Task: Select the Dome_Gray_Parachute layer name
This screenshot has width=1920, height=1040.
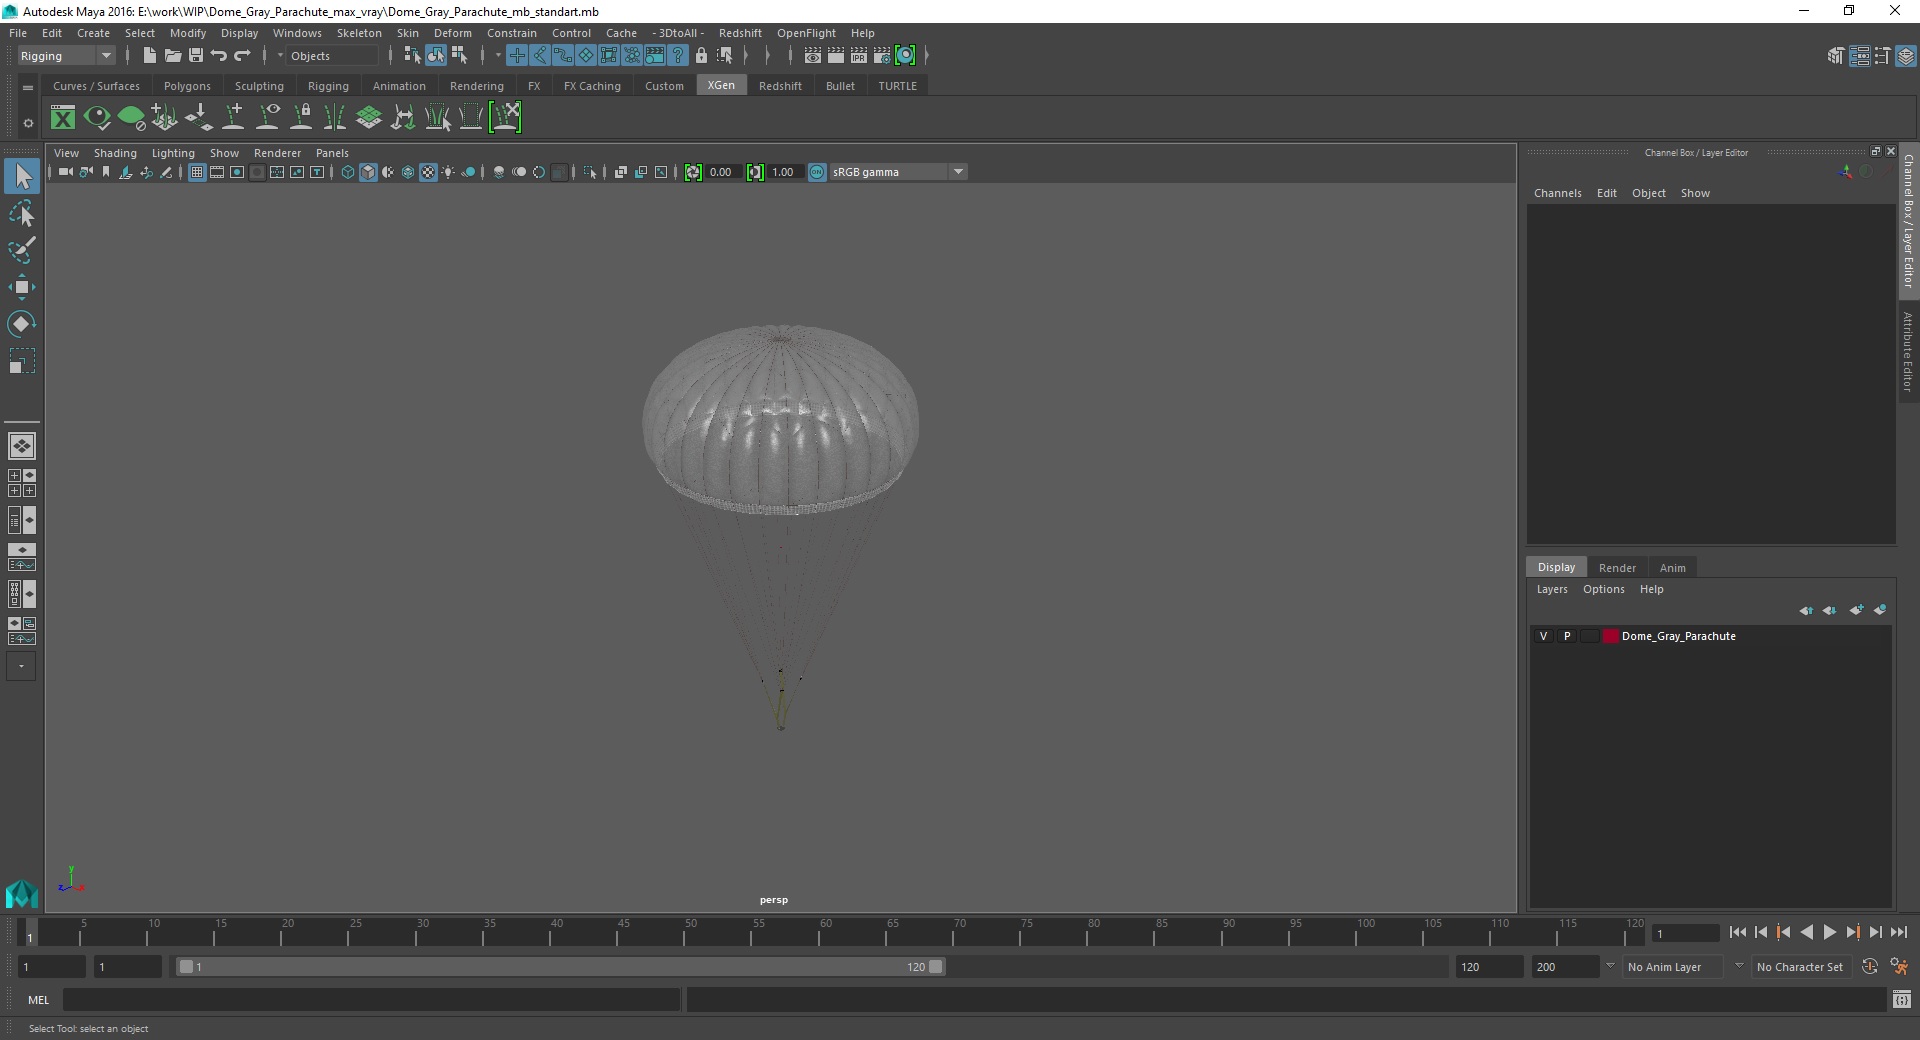Action: click(1678, 636)
